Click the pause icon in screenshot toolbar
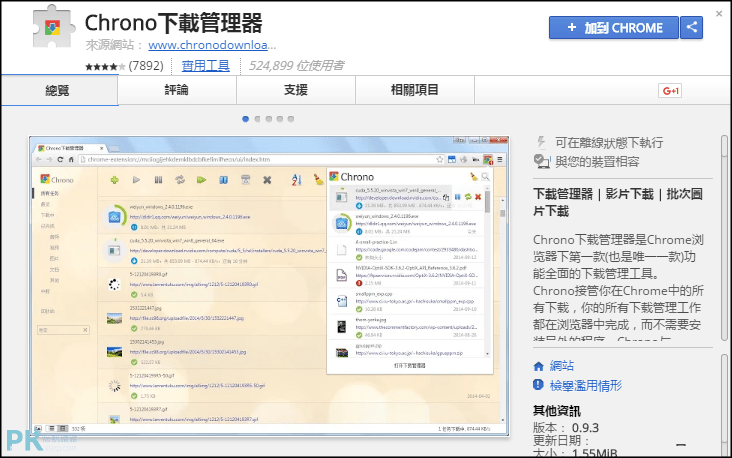732x458 pixels. [x=158, y=180]
